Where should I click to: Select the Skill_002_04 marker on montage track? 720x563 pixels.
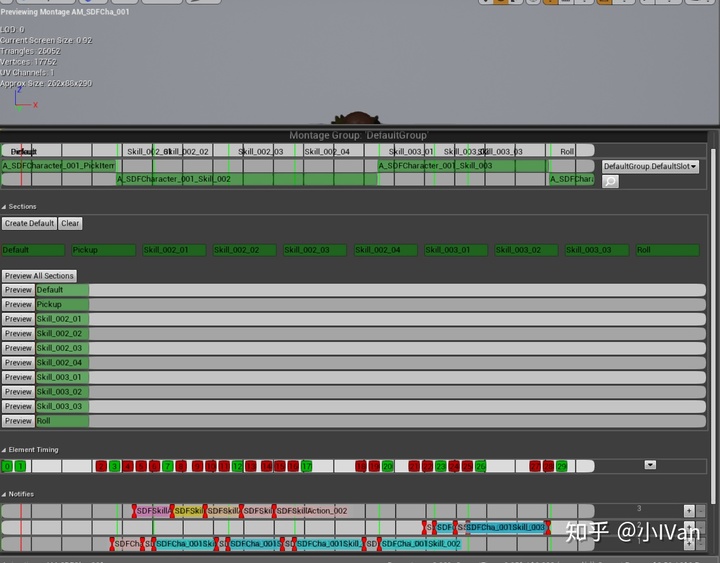point(327,152)
